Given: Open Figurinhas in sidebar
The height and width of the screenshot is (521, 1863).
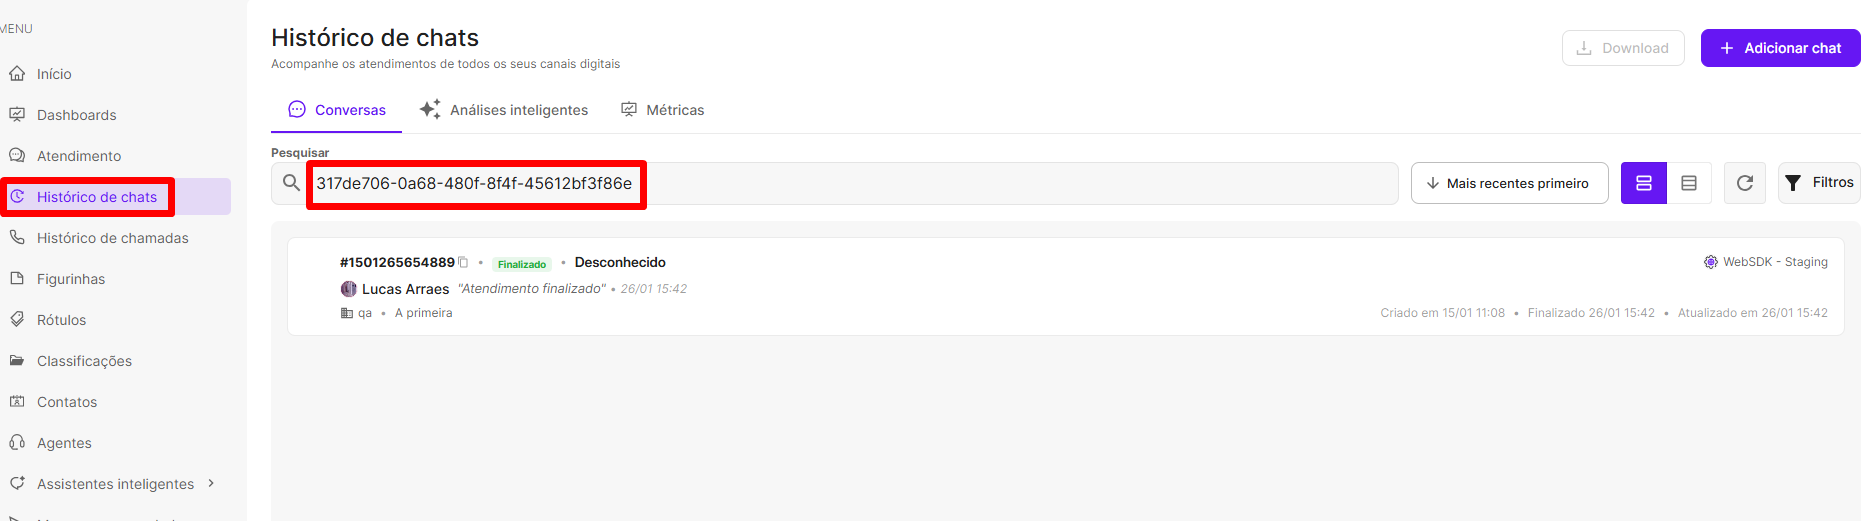Looking at the screenshot, I should coord(70,279).
